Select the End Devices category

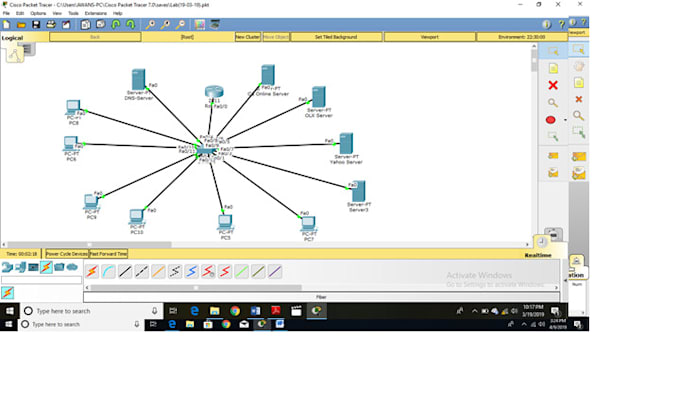[20, 267]
